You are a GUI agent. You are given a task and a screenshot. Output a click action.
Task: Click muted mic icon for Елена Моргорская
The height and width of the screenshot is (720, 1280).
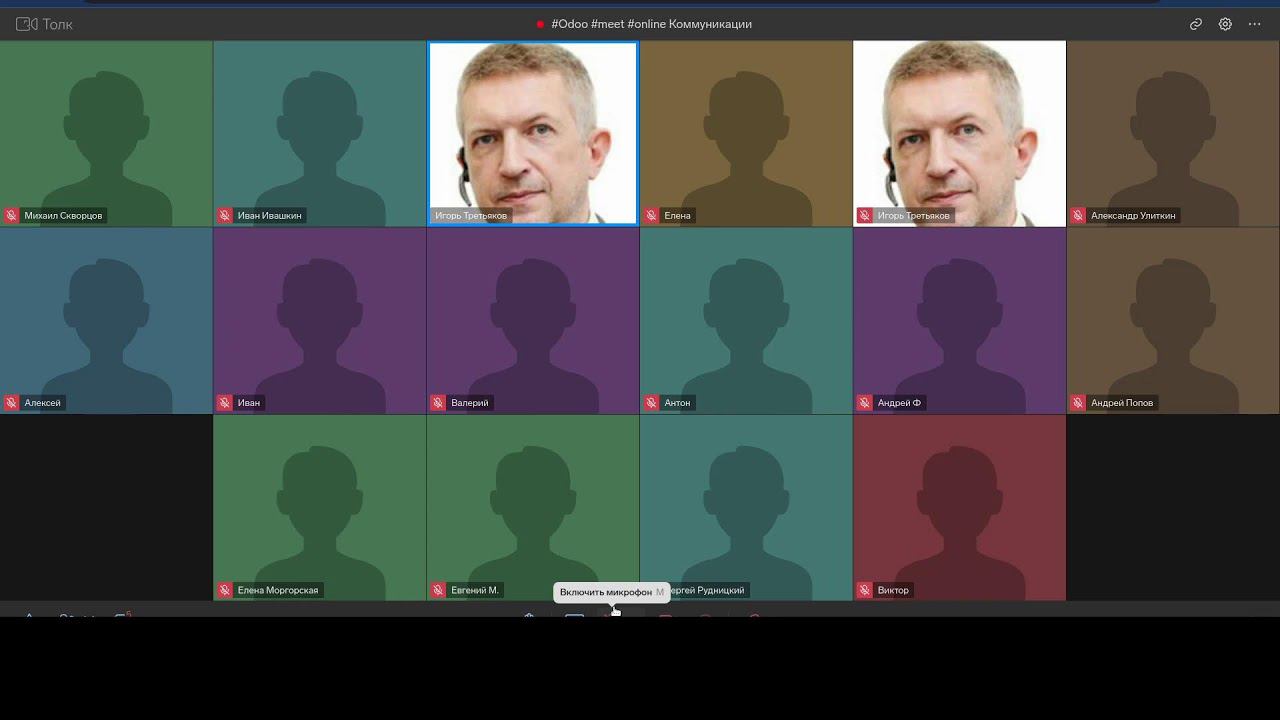(225, 590)
